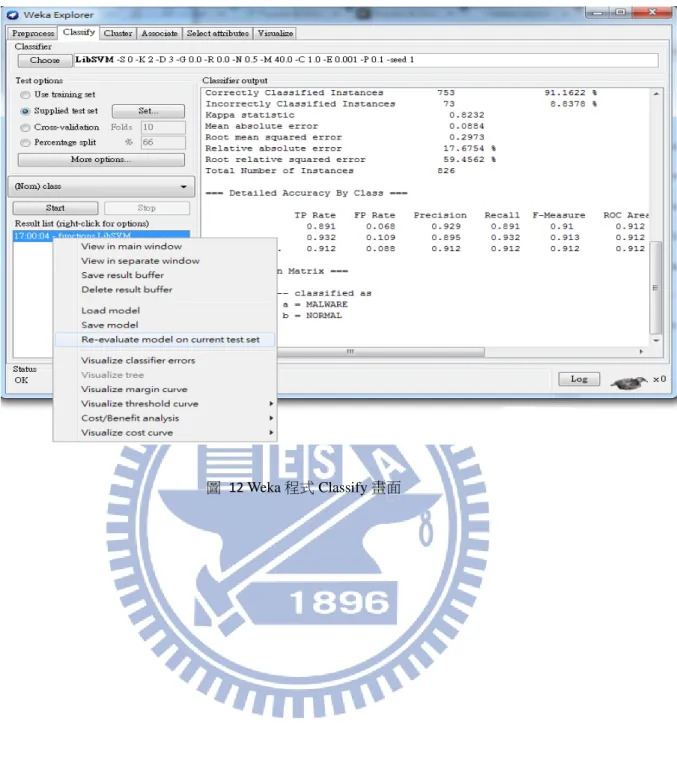Viewport: 677px width, 776px height.
Task: Select the Cross-validation radio button
Action: (25, 128)
